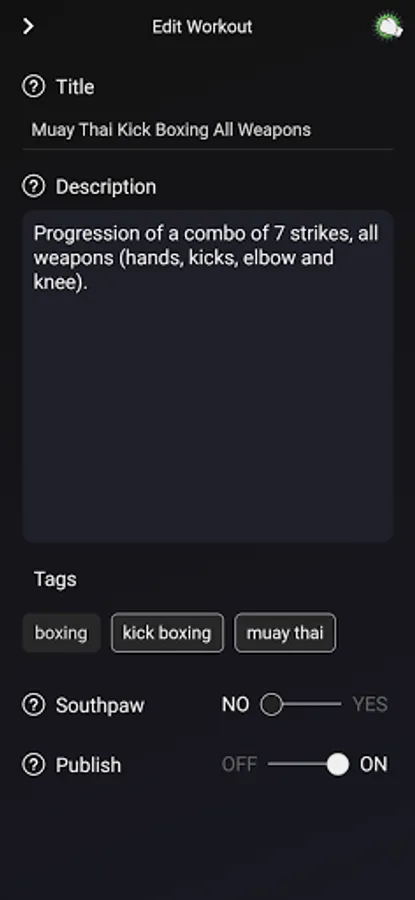Deselect the kick boxing tag

tap(167, 633)
